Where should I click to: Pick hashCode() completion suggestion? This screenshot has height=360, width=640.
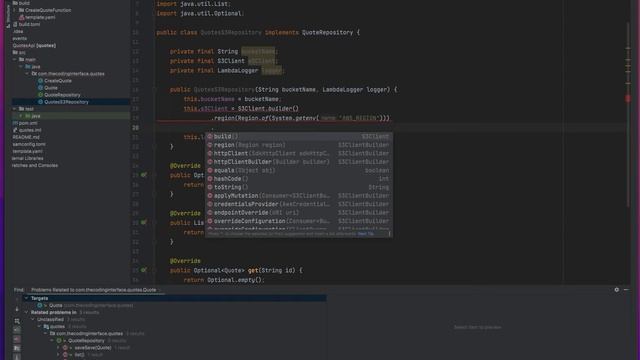299,179
